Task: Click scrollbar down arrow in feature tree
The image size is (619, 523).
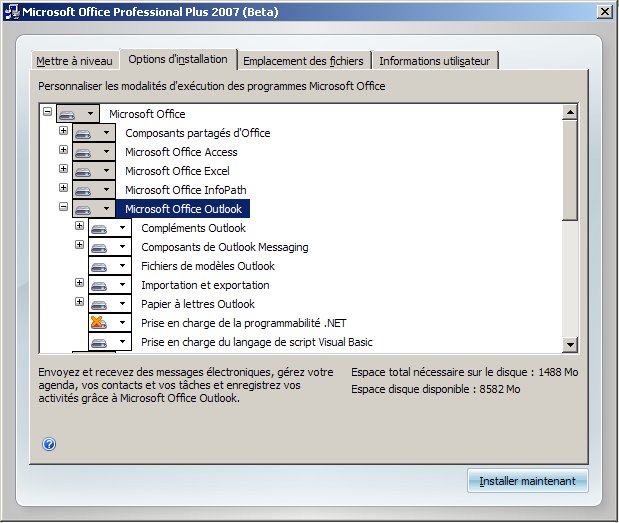Action: pyautogui.click(x=570, y=344)
